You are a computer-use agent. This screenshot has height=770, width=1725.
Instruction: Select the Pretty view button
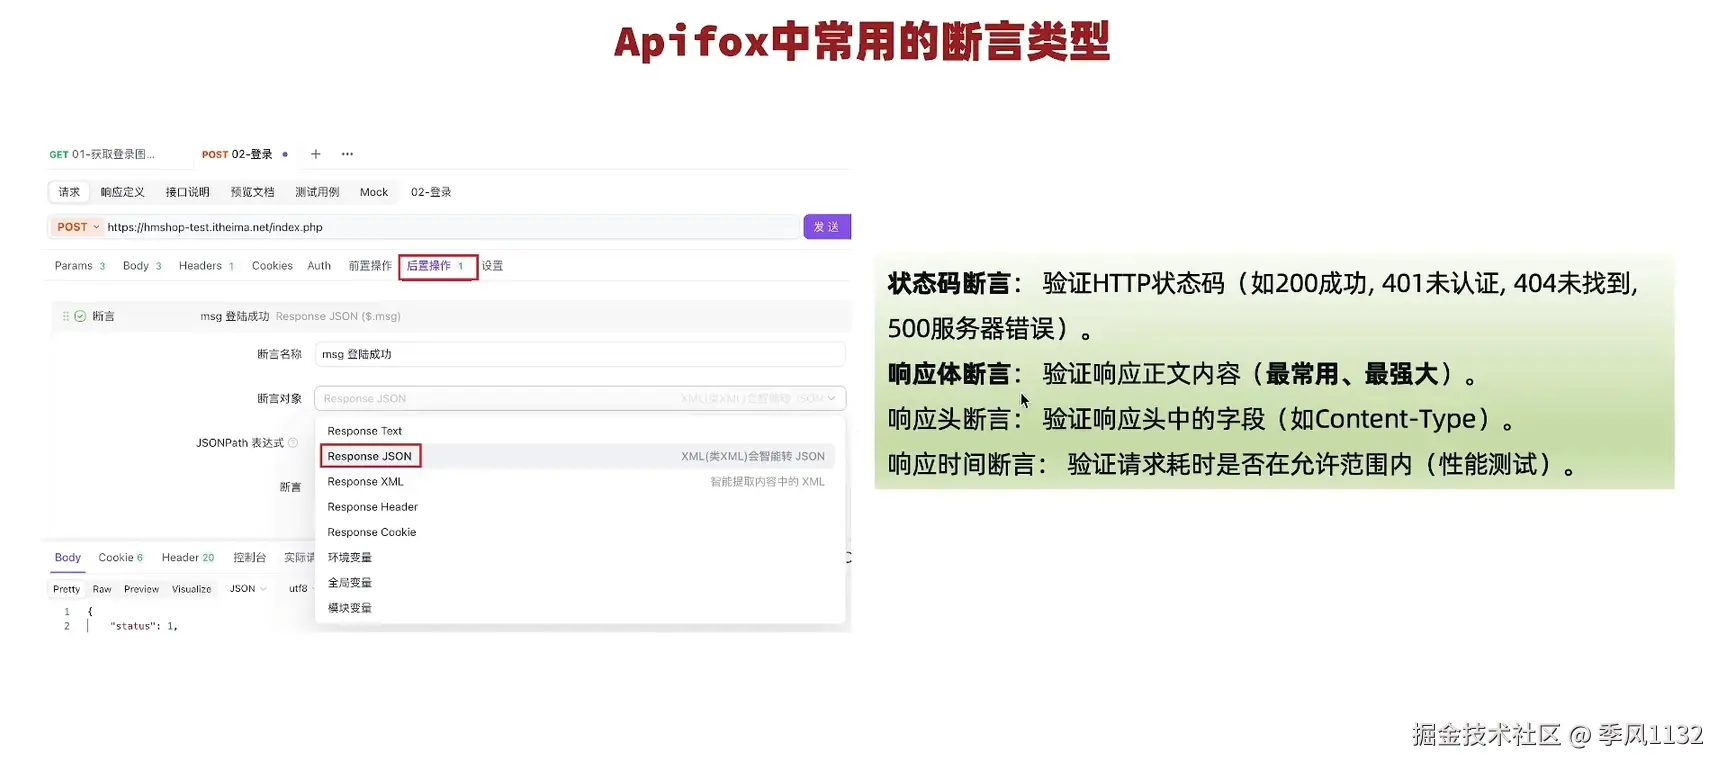click(66, 589)
